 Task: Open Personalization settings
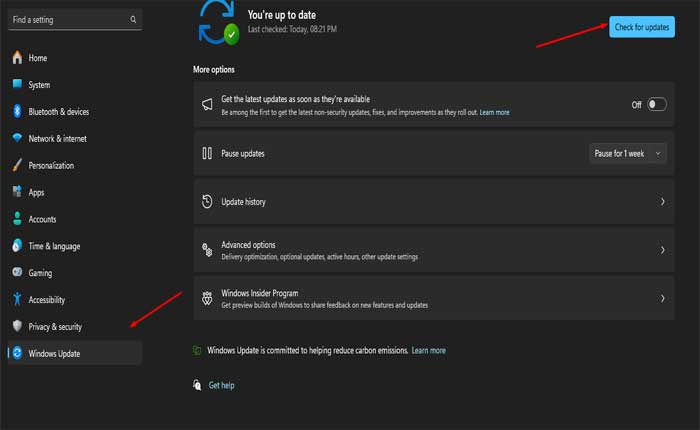tap(75, 165)
